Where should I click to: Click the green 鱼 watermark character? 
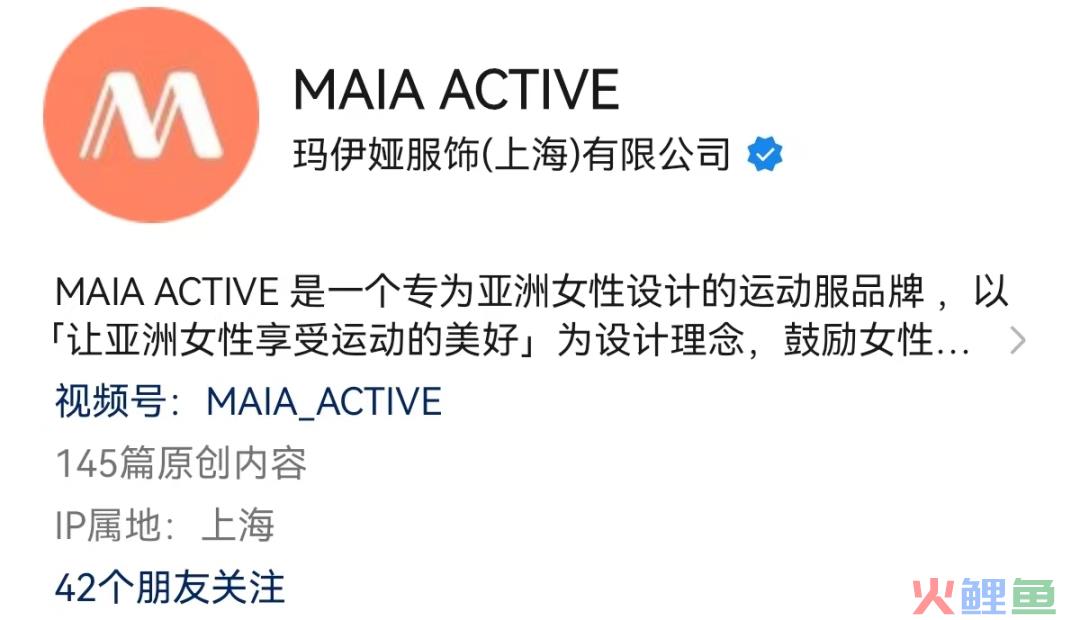[x=1032, y=597]
